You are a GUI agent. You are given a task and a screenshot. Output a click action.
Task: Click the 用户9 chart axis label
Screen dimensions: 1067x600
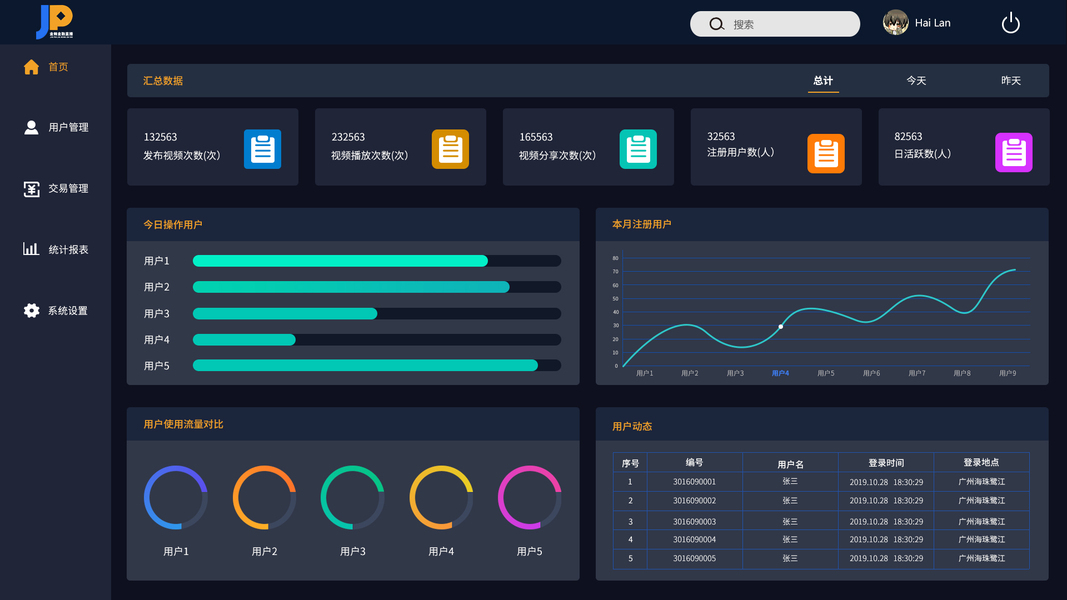(x=1008, y=373)
